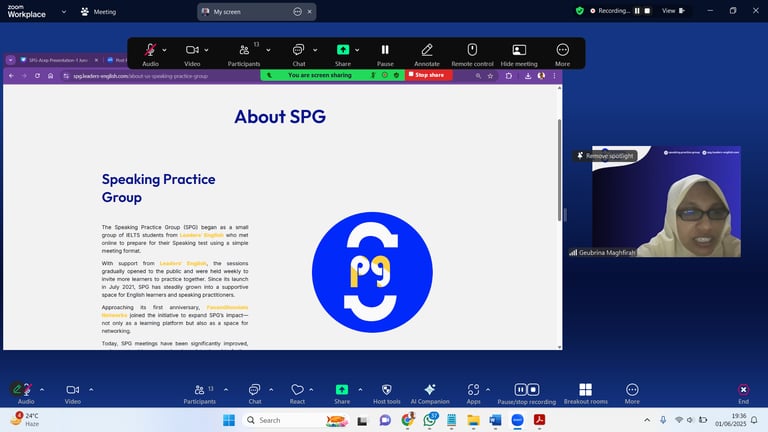
Task: Open AI Companion sparkle icon
Action: (x=430, y=389)
